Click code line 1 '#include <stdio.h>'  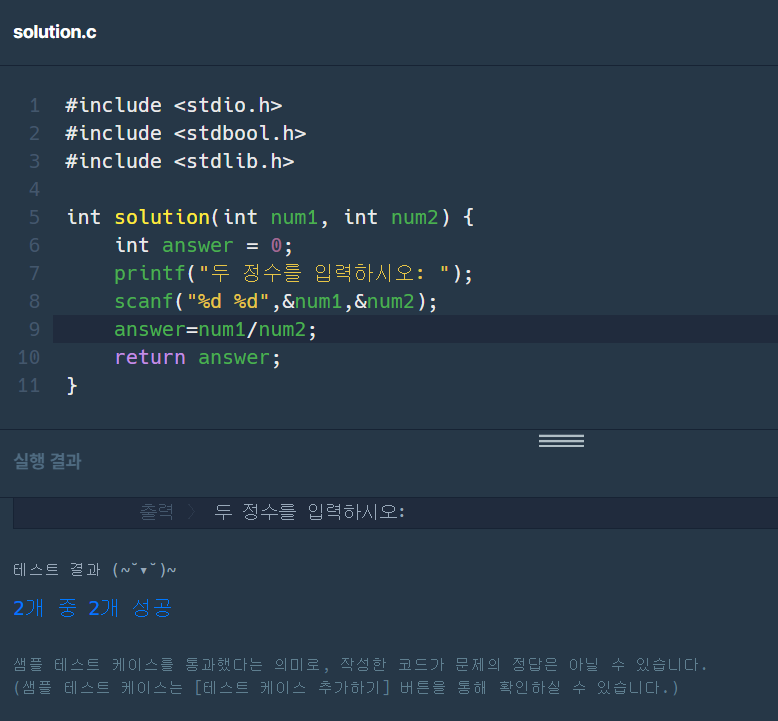(x=174, y=105)
